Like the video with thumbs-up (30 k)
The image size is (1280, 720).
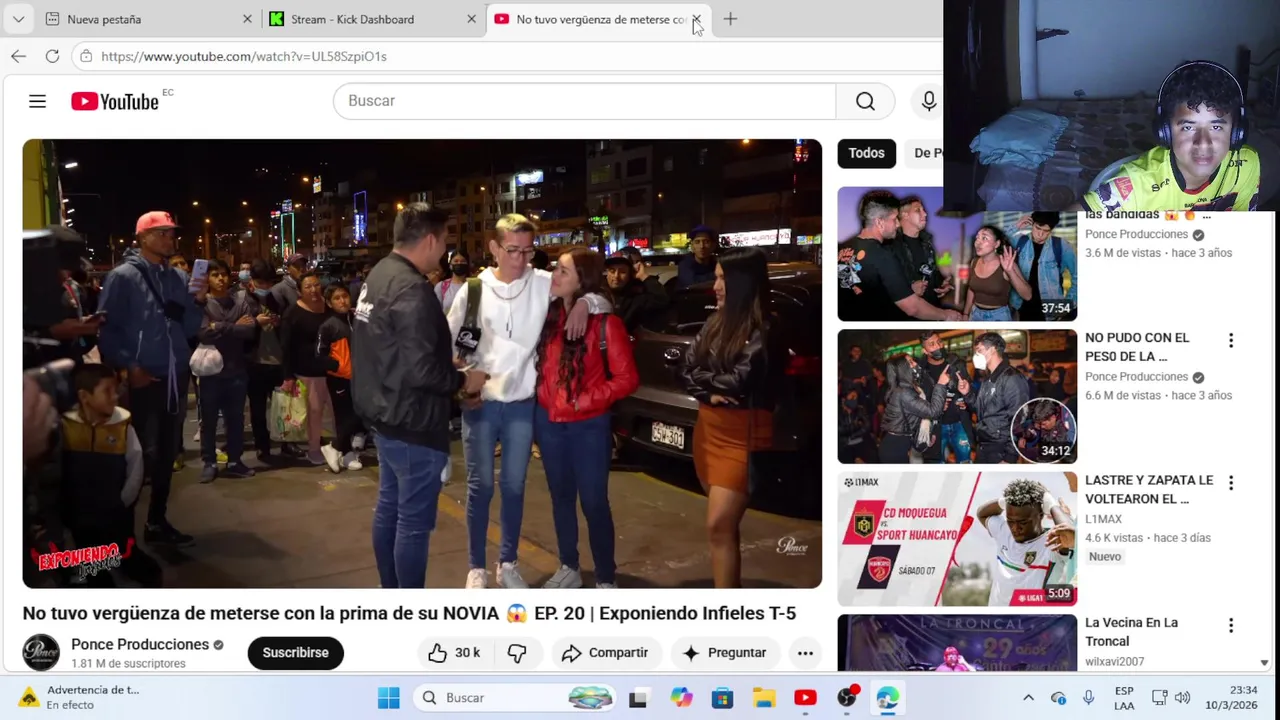click(x=455, y=653)
